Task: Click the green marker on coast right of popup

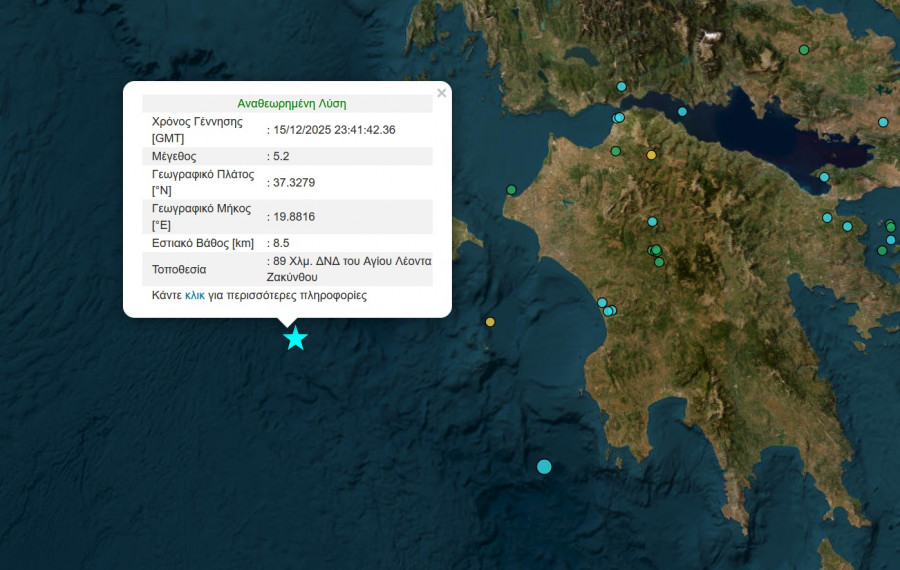Action: [x=511, y=190]
